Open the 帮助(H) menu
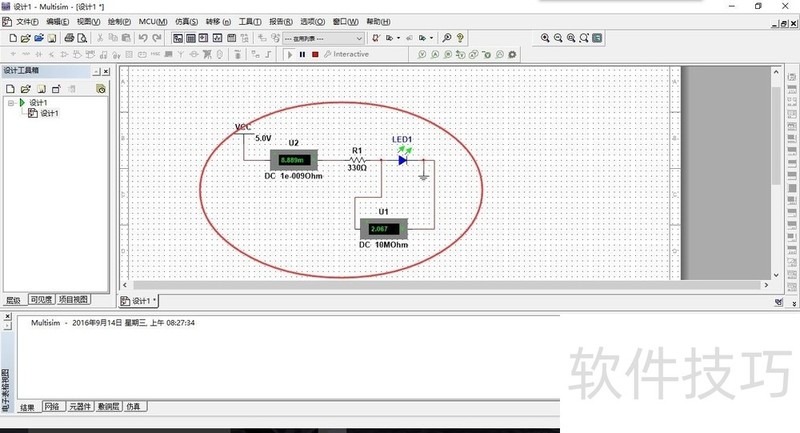Image resolution: width=800 pixels, height=433 pixels. click(x=378, y=22)
